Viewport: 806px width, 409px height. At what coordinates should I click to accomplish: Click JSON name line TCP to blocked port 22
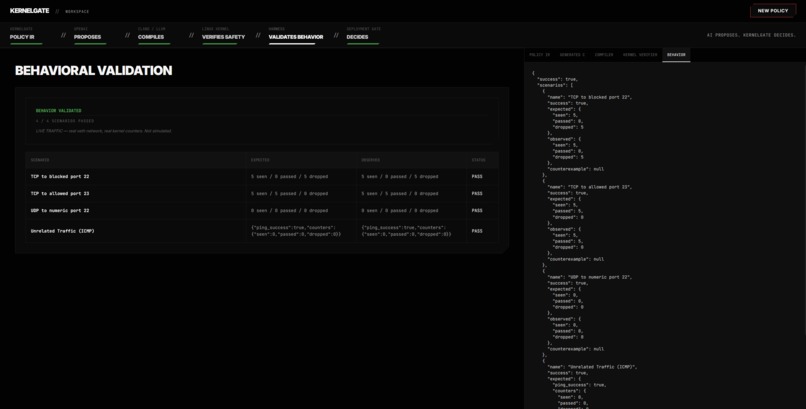590,97
